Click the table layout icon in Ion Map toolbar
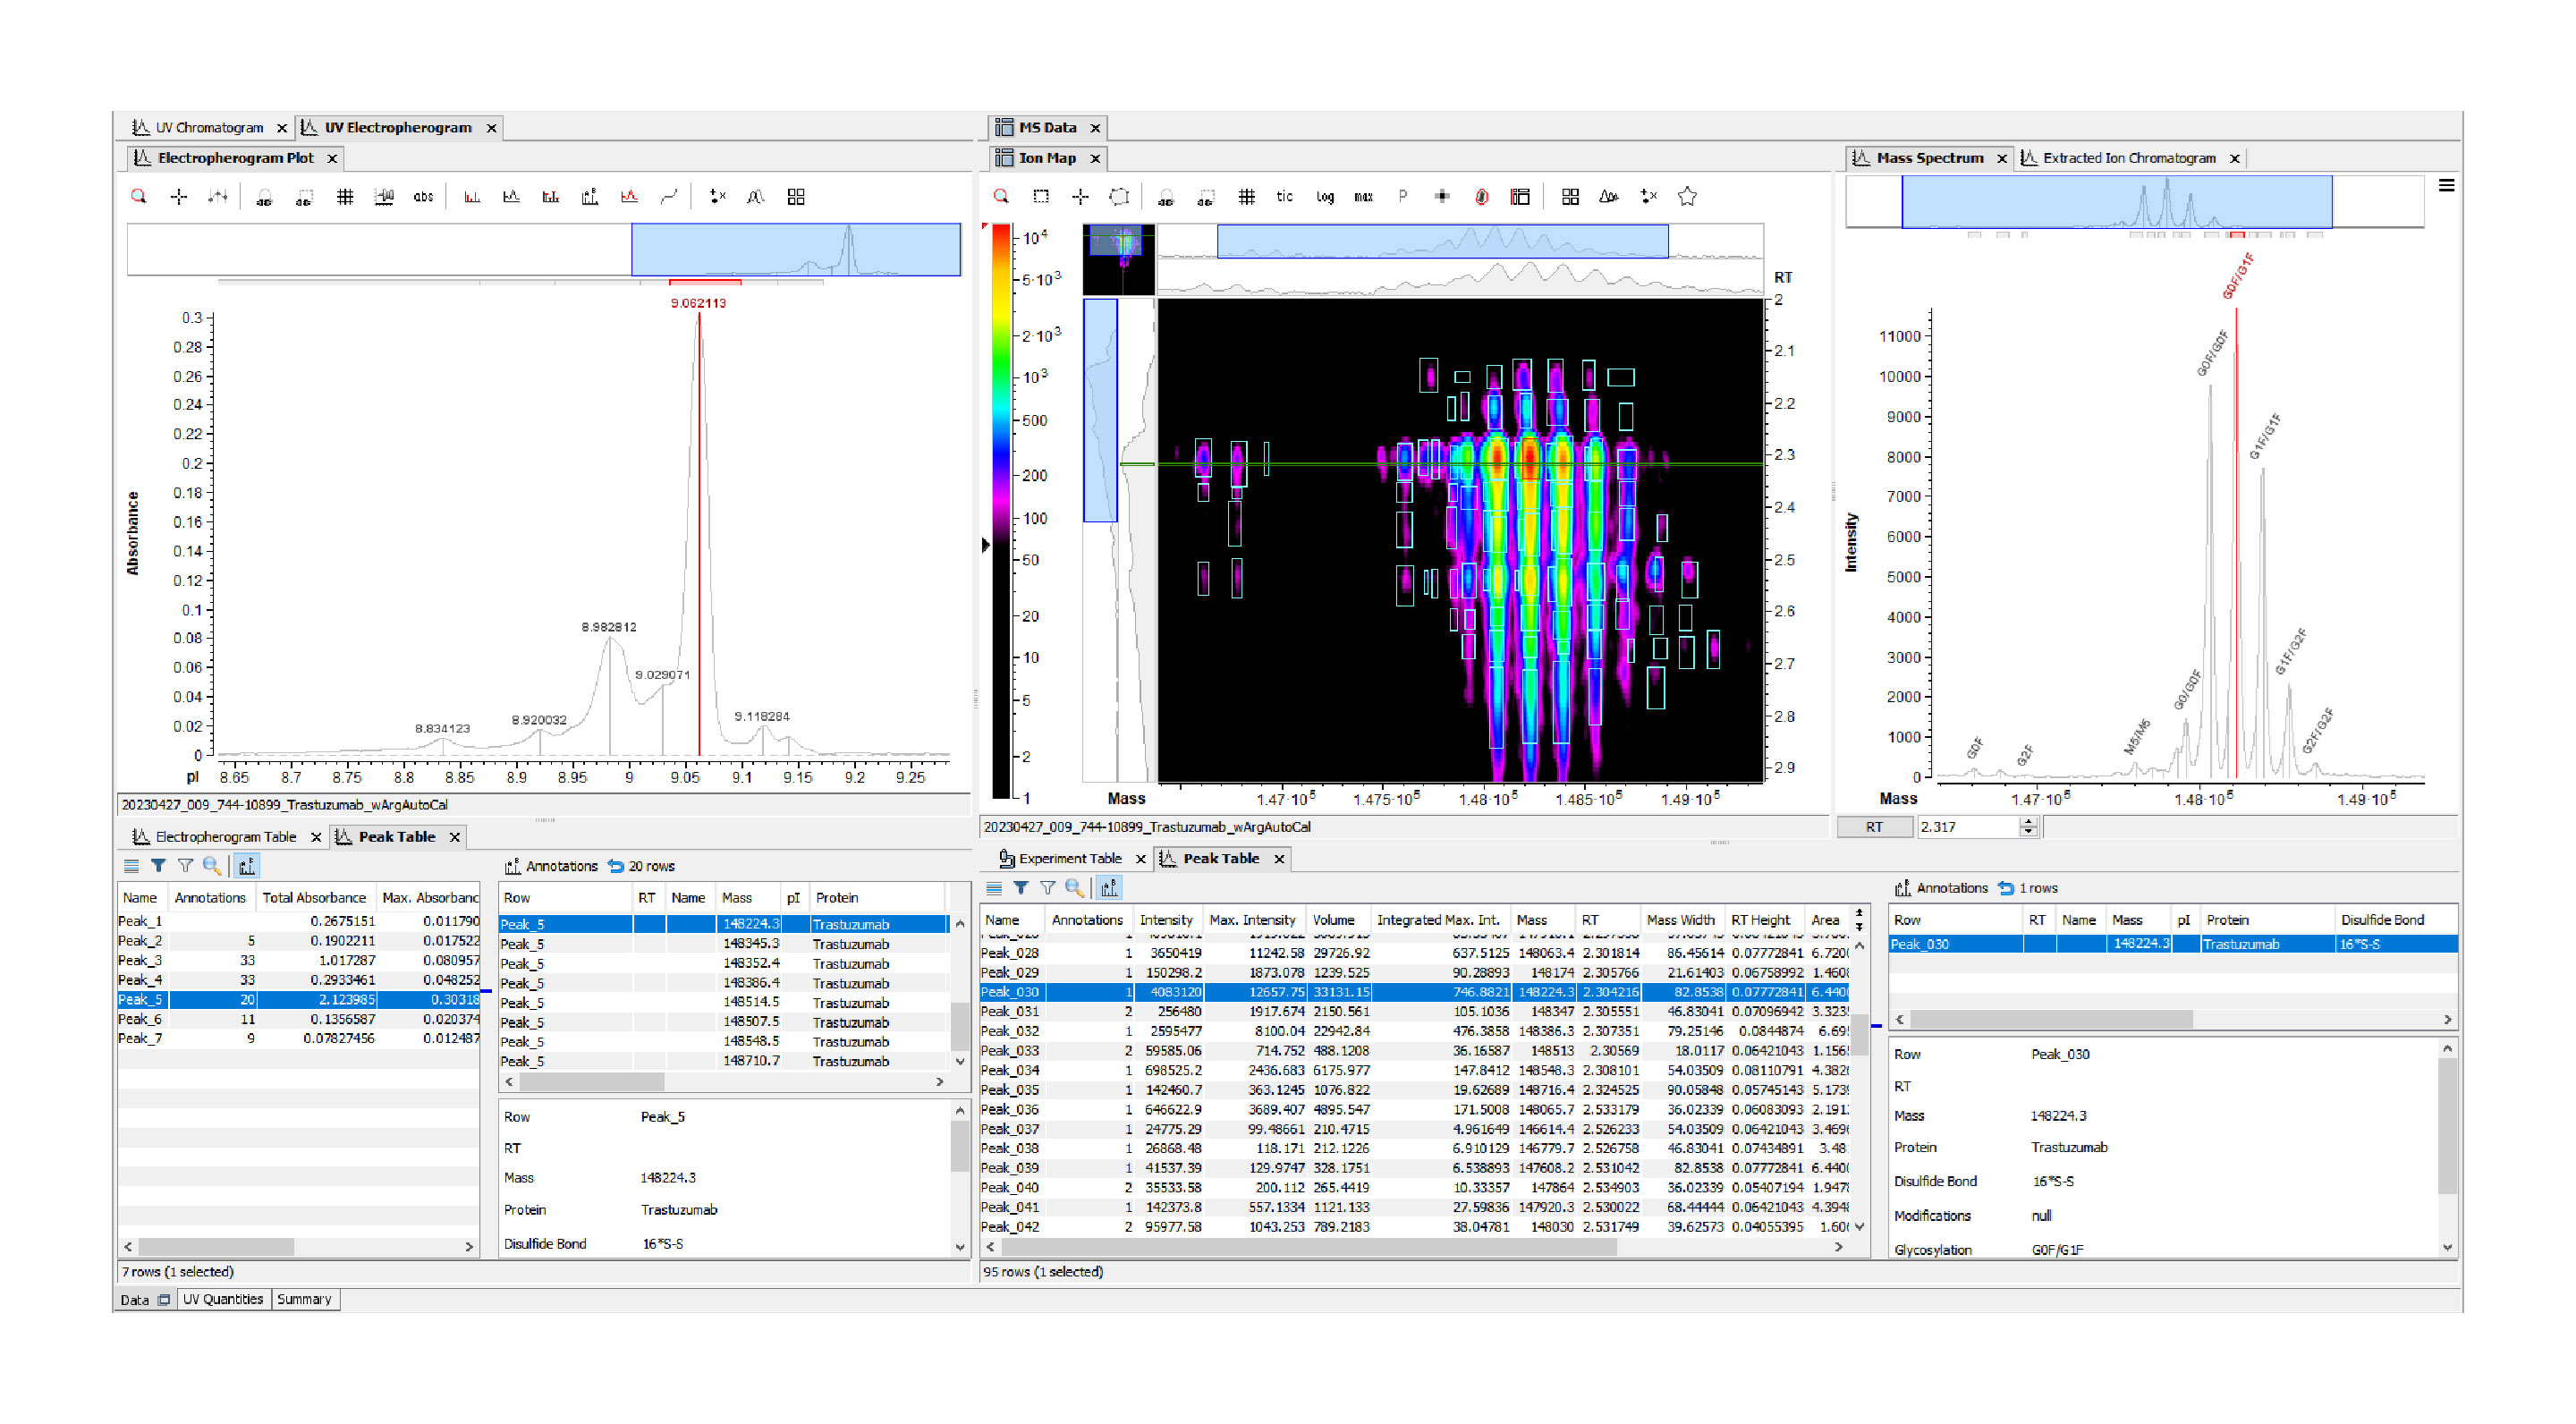 [1521, 197]
